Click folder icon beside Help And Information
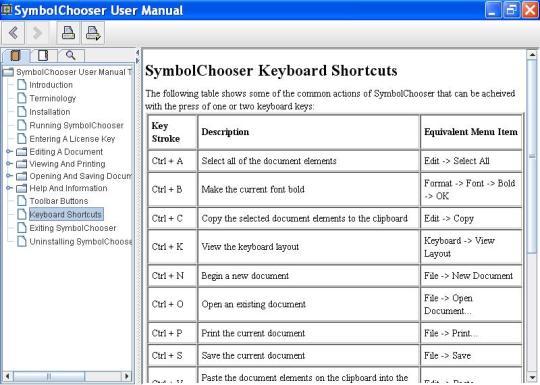 click(21, 188)
